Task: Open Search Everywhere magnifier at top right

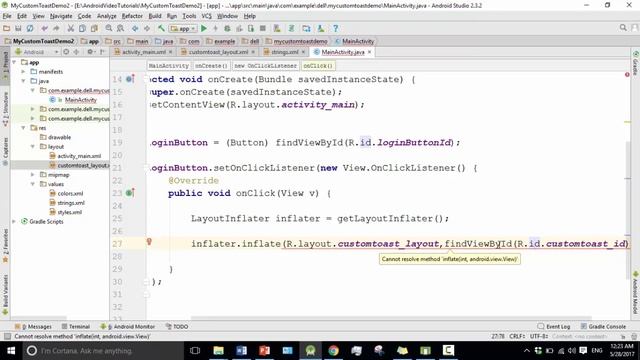Action: click(623, 28)
